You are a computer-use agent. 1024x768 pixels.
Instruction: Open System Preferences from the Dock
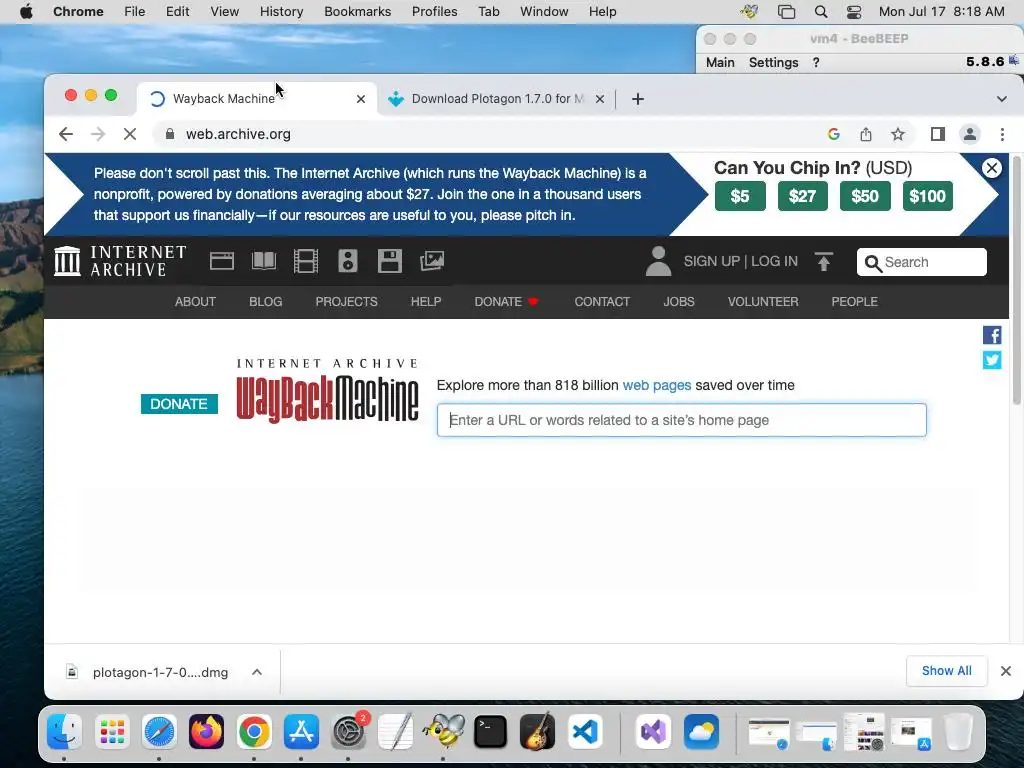[349, 731]
